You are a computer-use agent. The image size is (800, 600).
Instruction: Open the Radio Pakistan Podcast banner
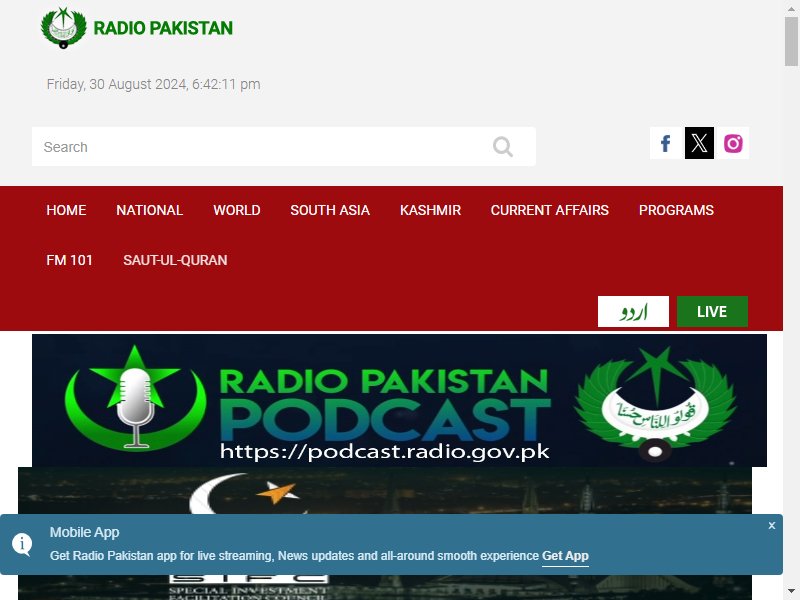(x=399, y=401)
